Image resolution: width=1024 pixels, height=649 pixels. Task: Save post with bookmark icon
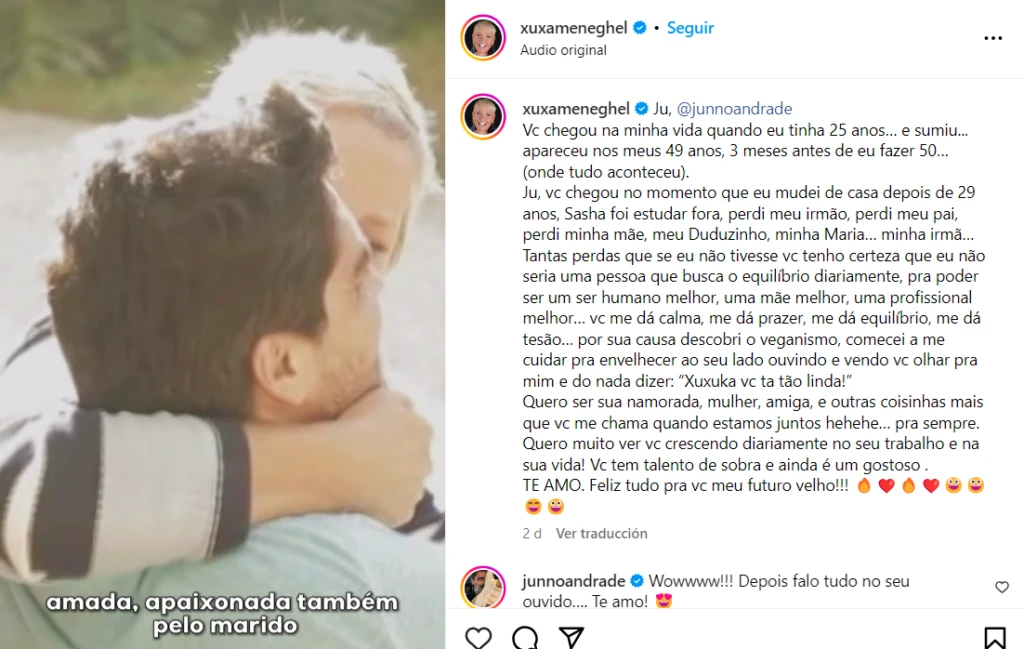click(995, 637)
